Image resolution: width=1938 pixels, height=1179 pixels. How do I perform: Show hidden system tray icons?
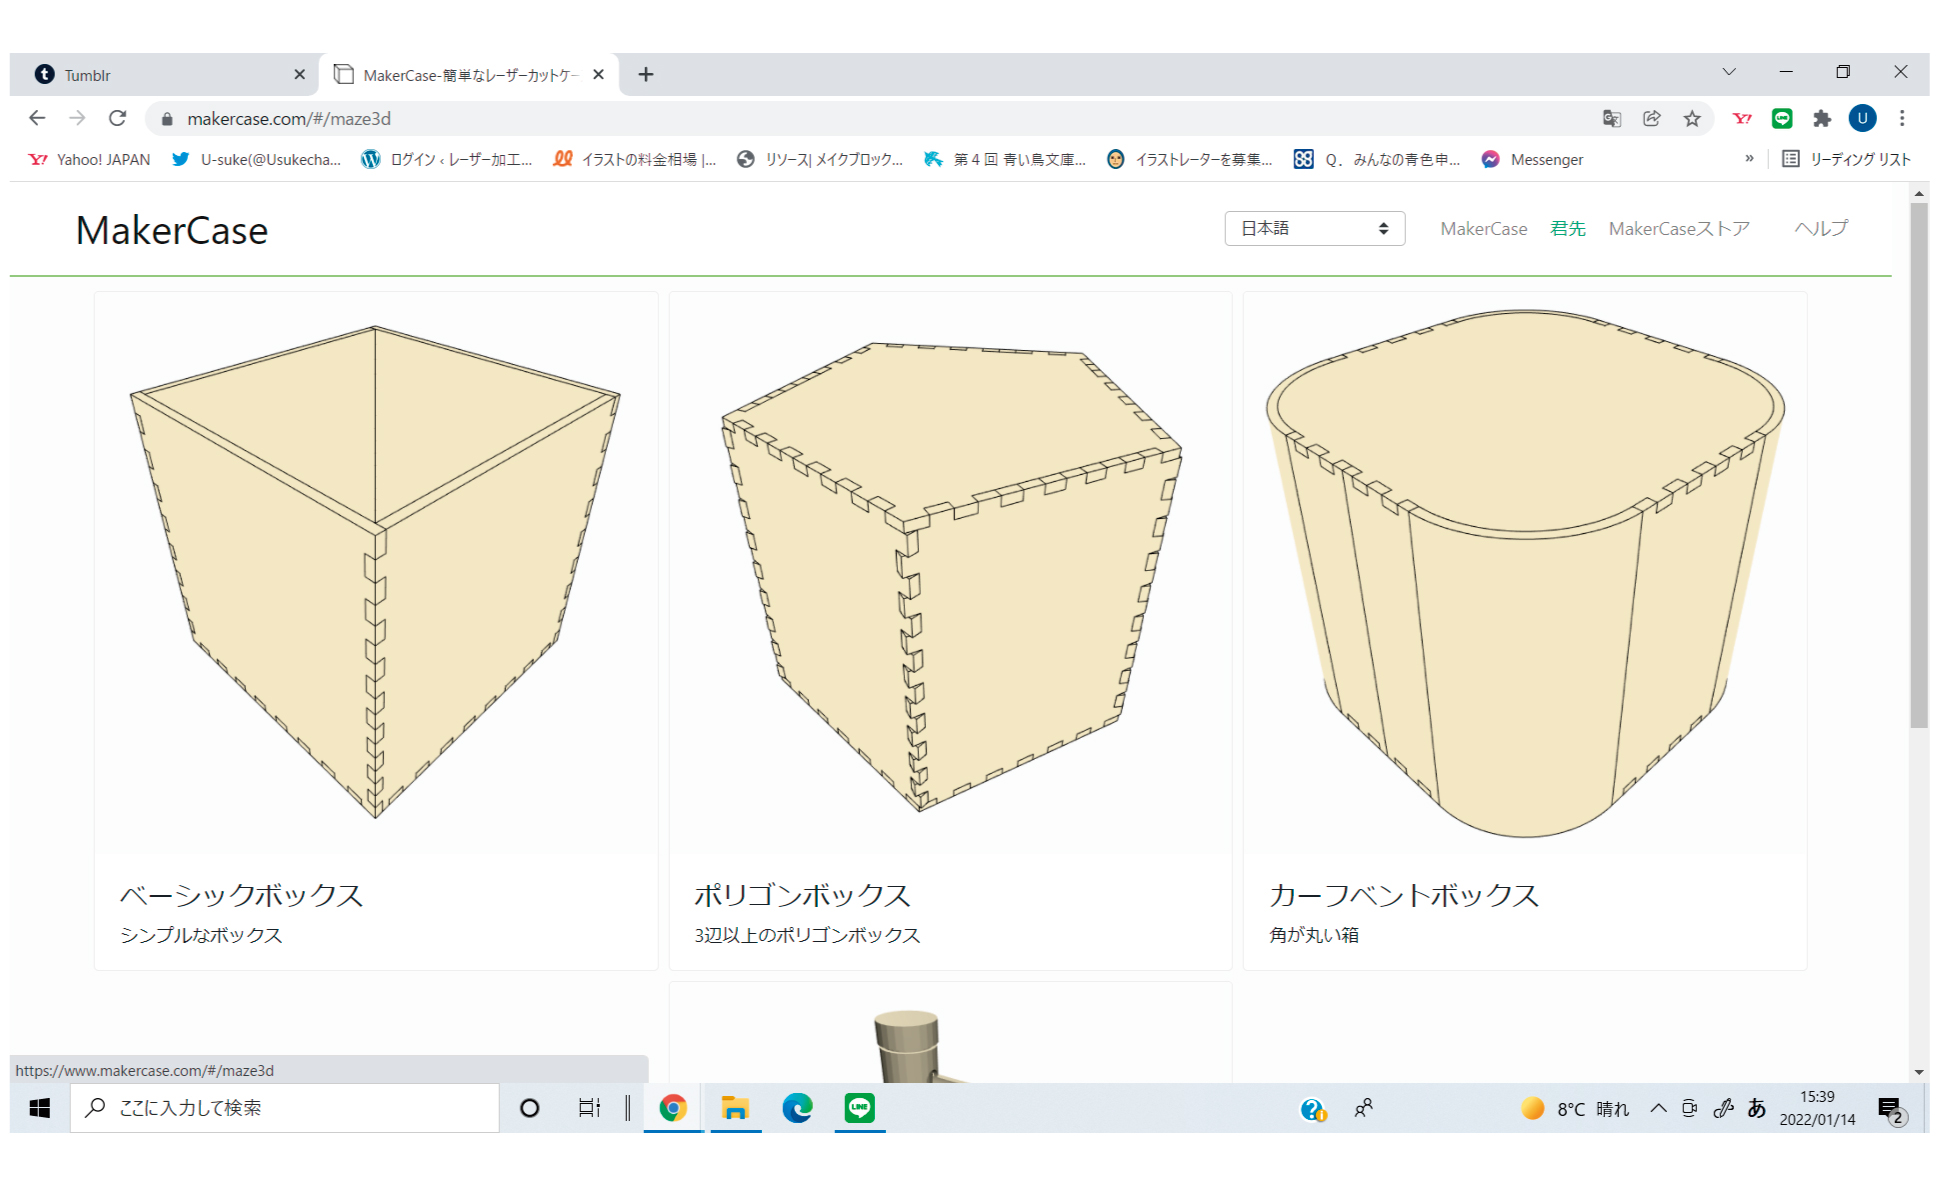pos(1658,1108)
